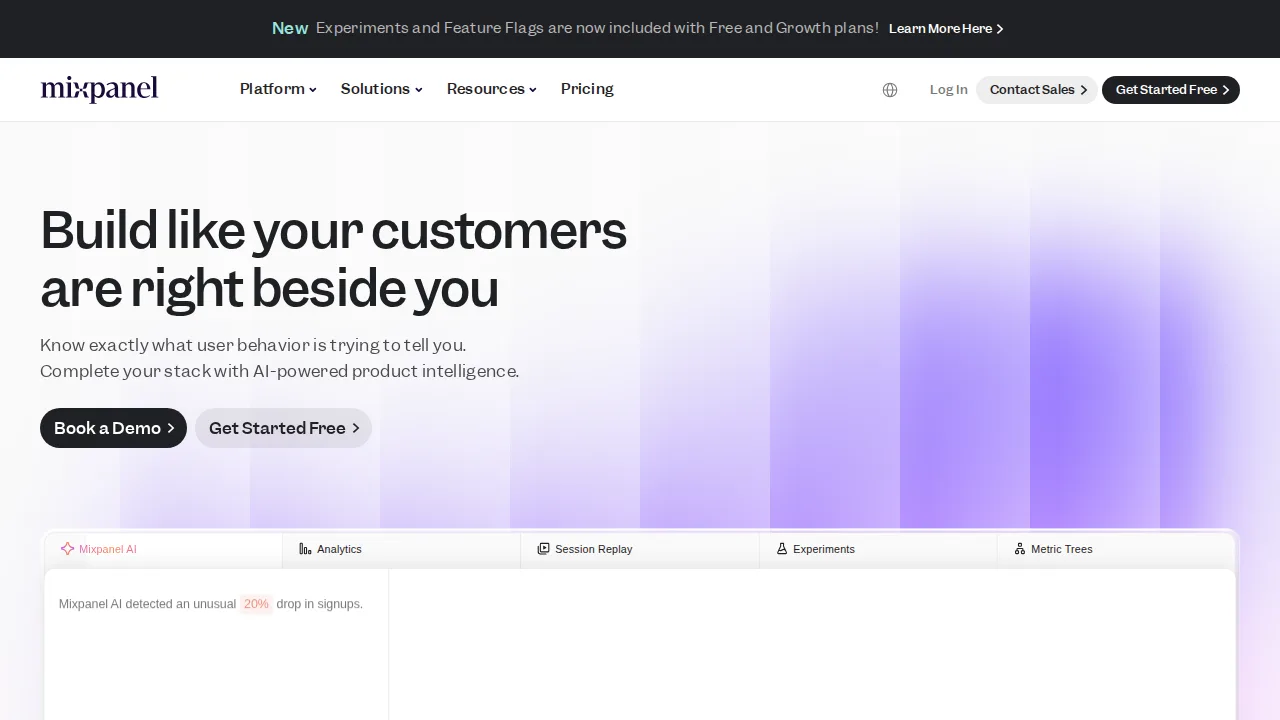The width and height of the screenshot is (1280, 720).
Task: Click hero Get Started Free button
Action: (283, 428)
